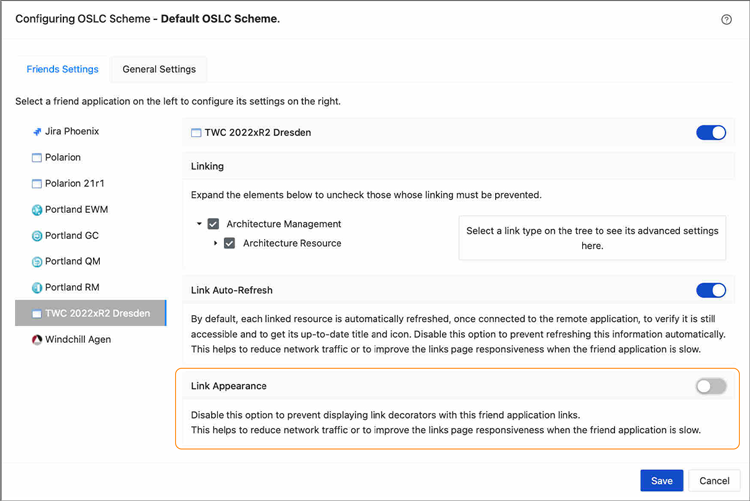Image resolution: width=750 pixels, height=501 pixels.
Task: Click the Jira Phoenix application icon
Action: click(x=37, y=132)
